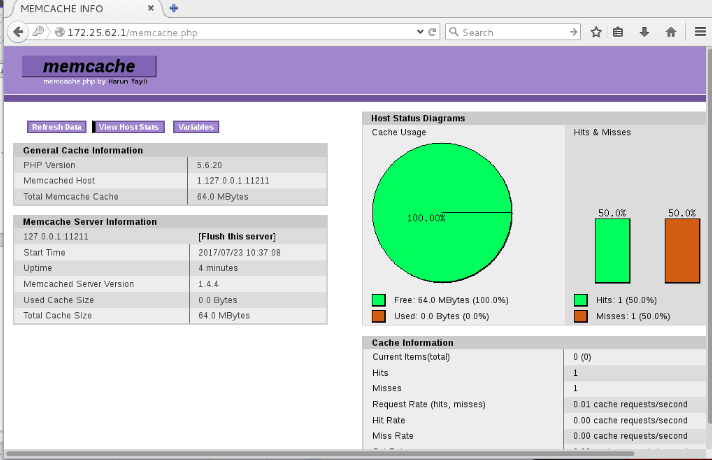
Task: Open the hamburger menu
Action: point(700,32)
